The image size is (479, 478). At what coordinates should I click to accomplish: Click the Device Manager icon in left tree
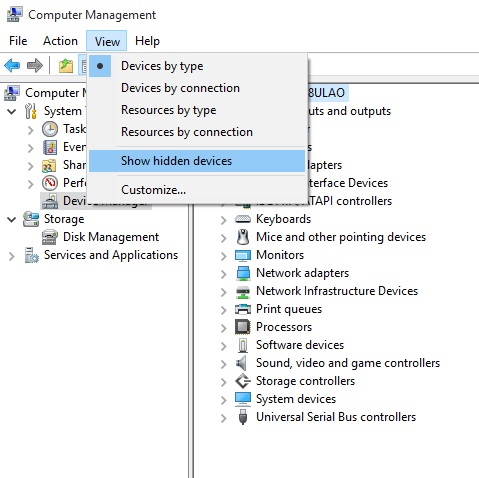(x=50, y=201)
